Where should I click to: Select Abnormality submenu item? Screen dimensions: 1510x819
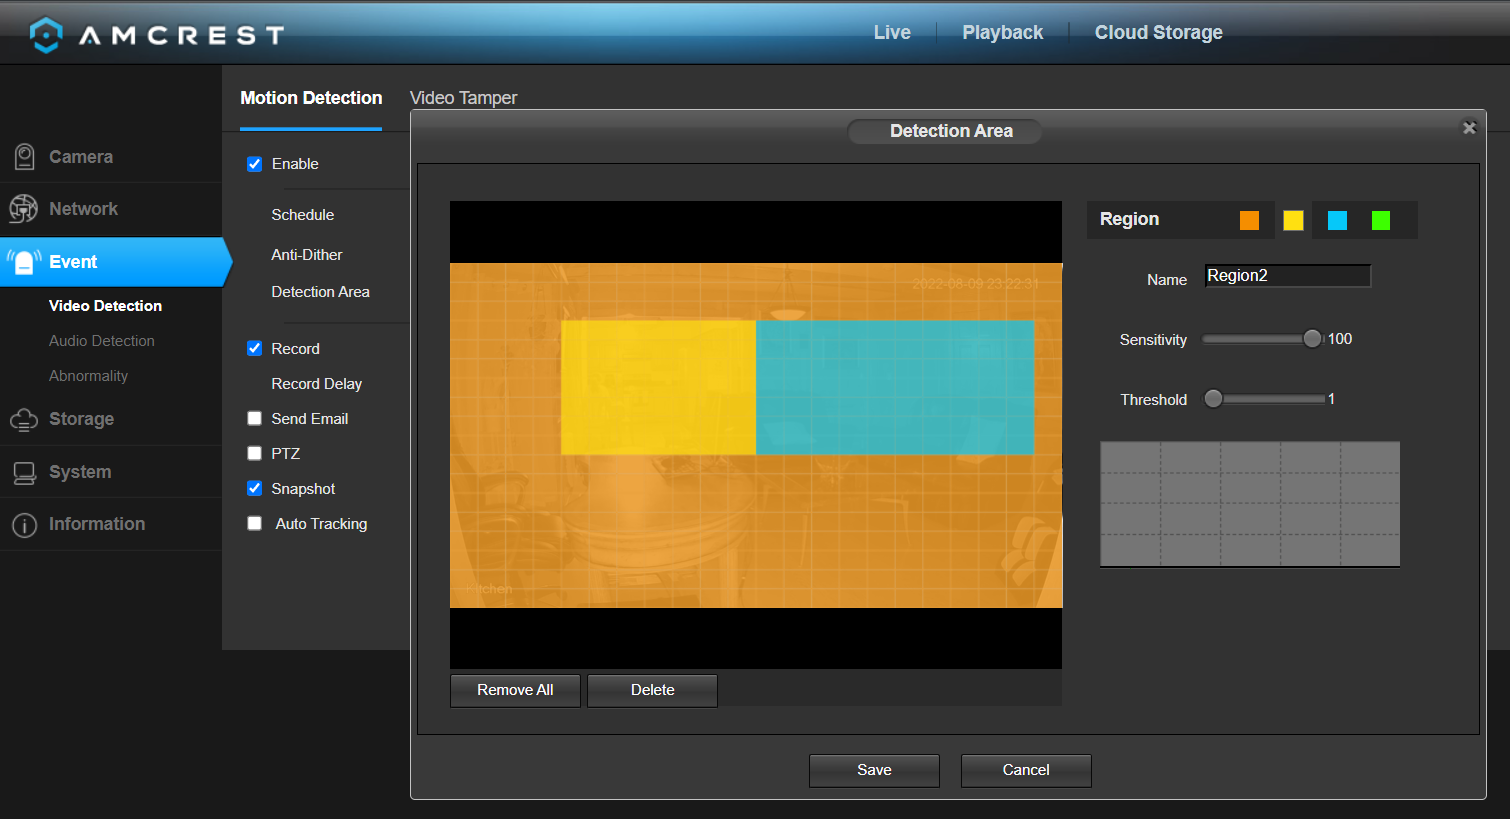click(88, 376)
